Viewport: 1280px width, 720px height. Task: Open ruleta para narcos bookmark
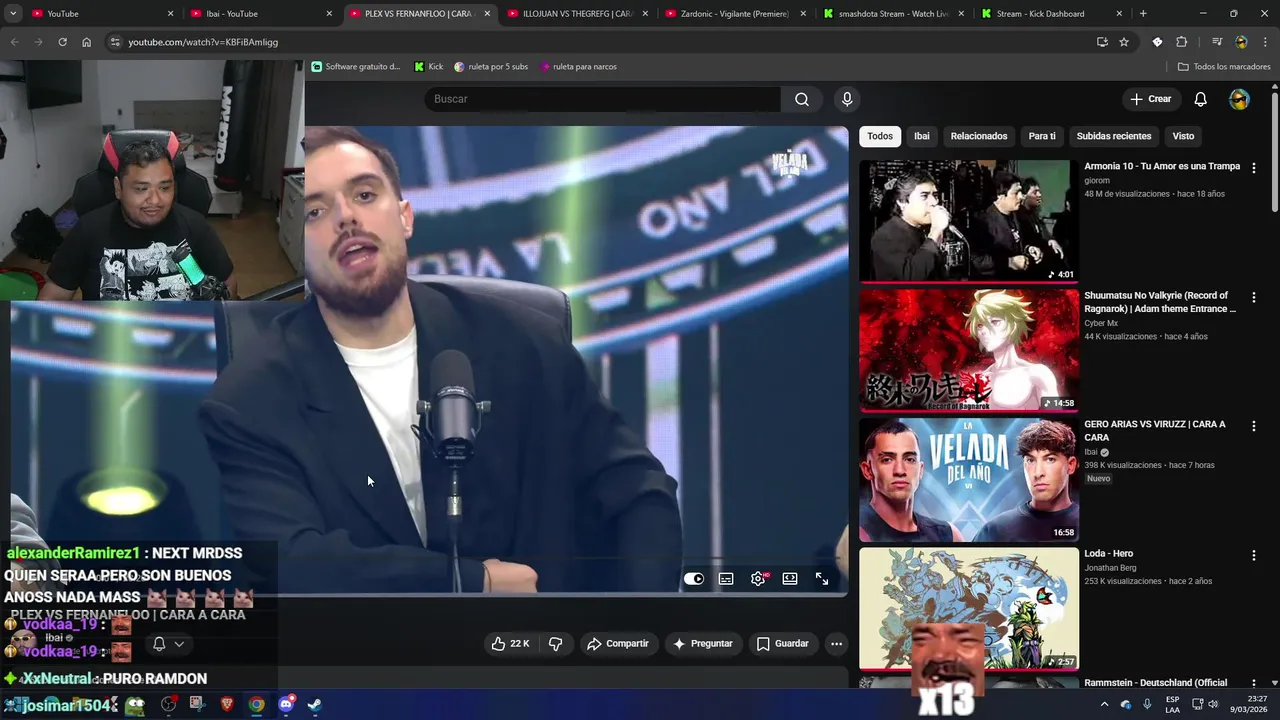point(578,67)
